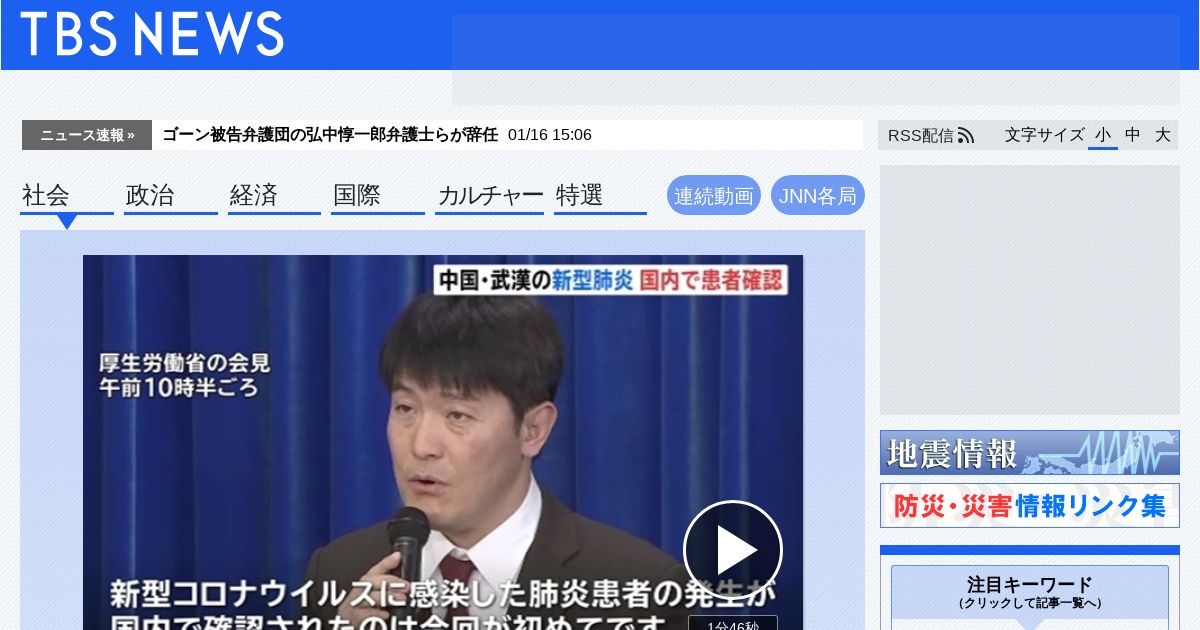Viewport: 1200px width, 630px height.
Task: Click the 1分46秒 video duration label
Action: point(733,624)
